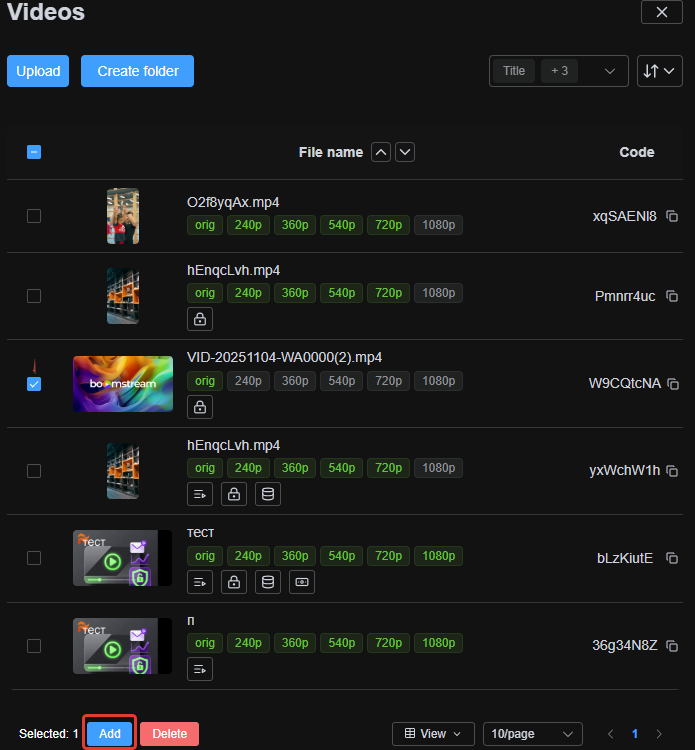Screen dimensions: 695x750
Task: Copy the code W9CQtcNA
Action: click(x=673, y=384)
